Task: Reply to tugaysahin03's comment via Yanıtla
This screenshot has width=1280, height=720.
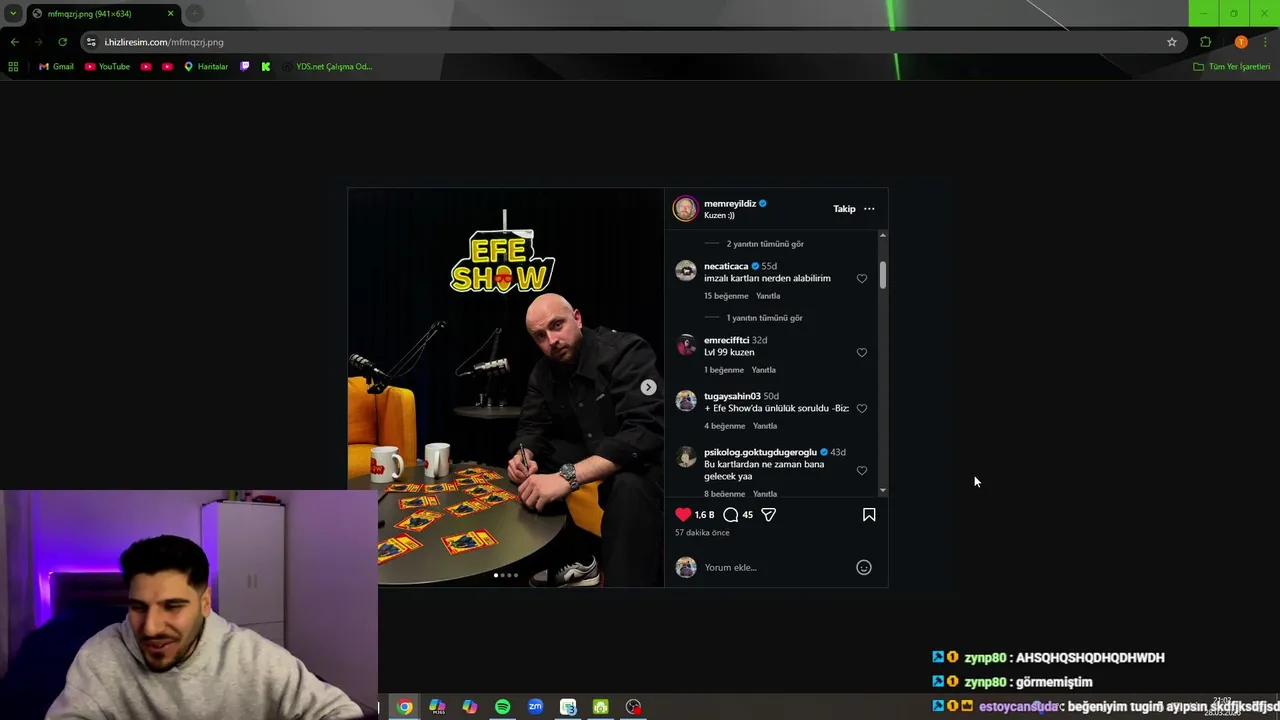Action: click(765, 426)
